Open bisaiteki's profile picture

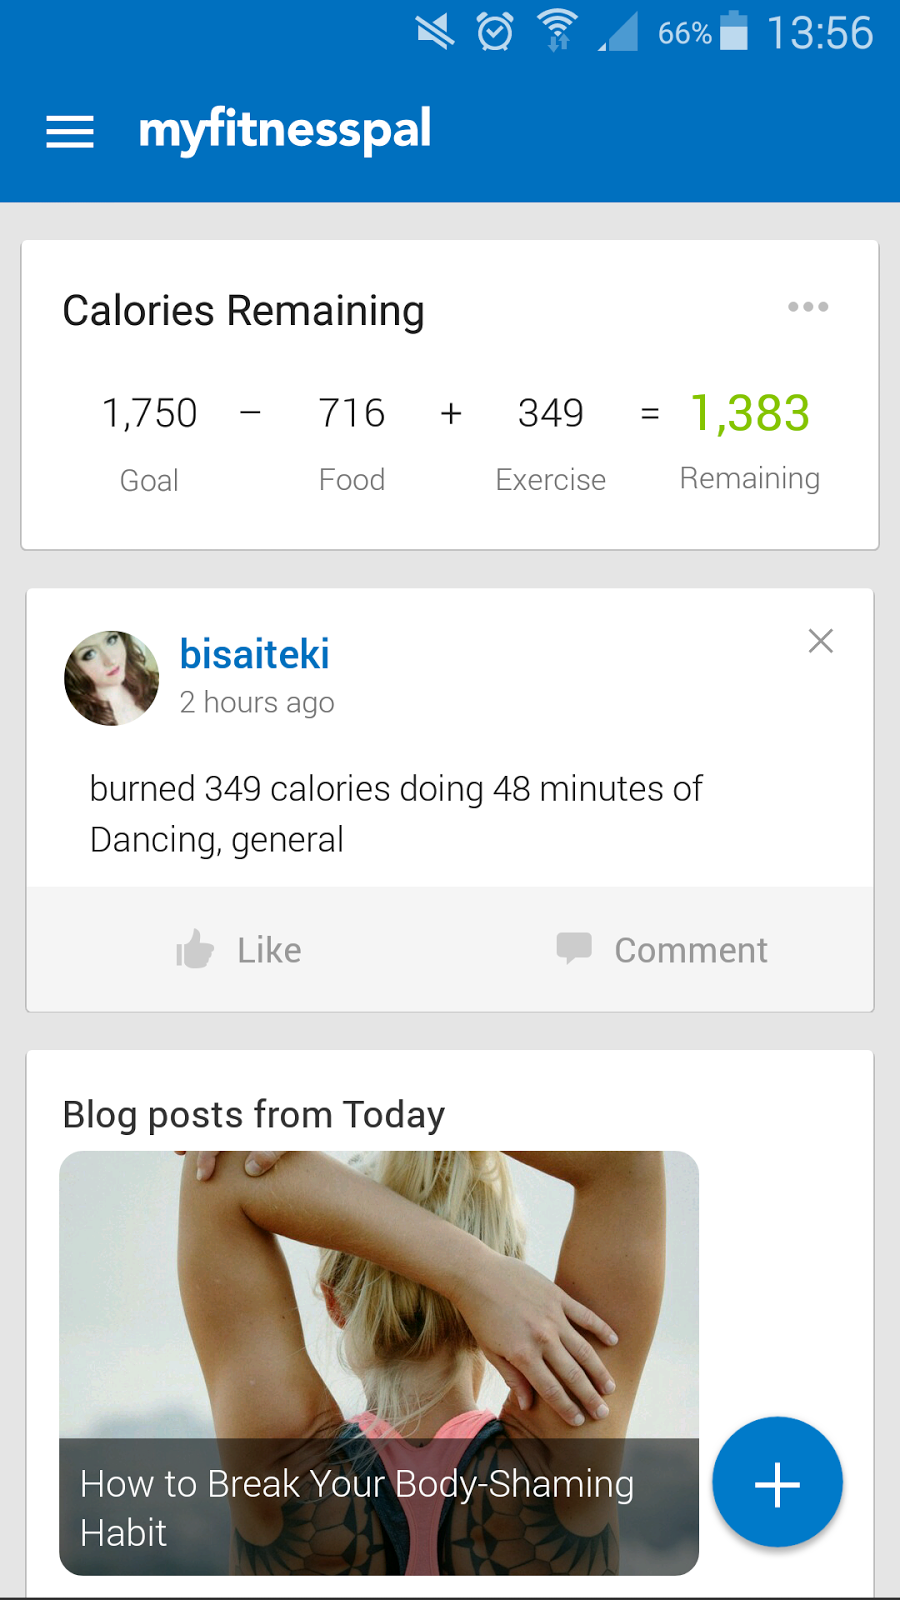[x=111, y=678]
